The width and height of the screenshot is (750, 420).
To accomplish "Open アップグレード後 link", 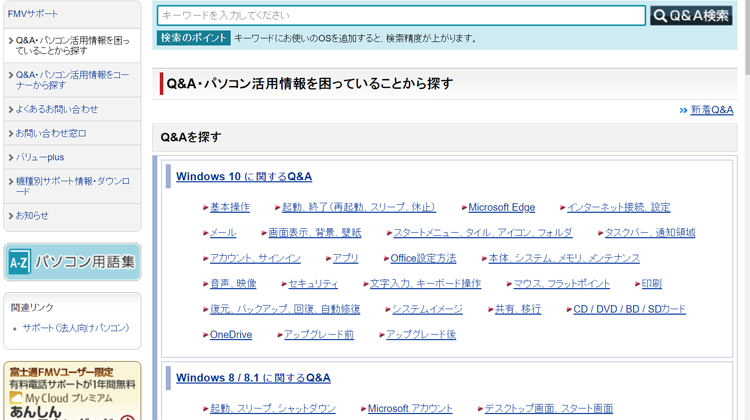I will coord(421,334).
